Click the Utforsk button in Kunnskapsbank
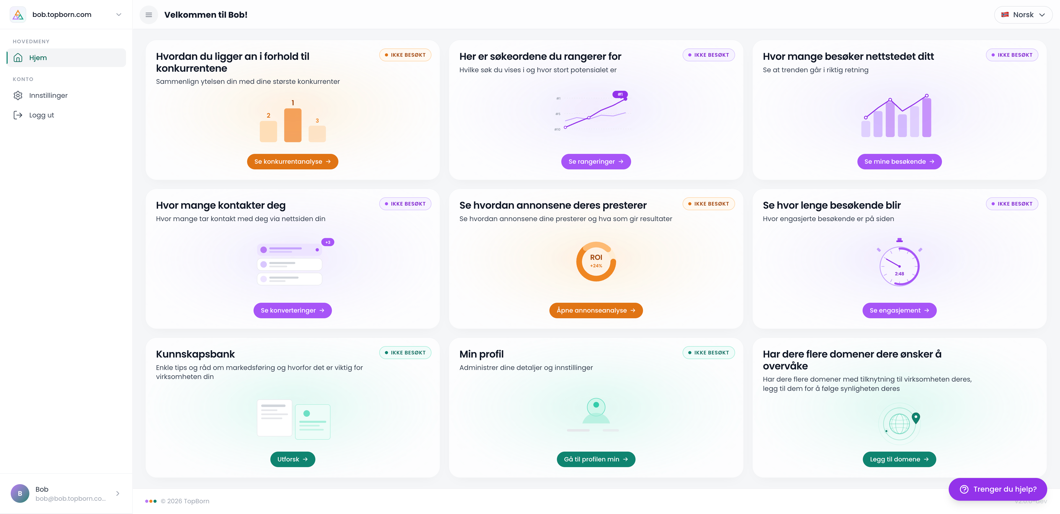This screenshot has width=1060, height=514. [x=293, y=459]
